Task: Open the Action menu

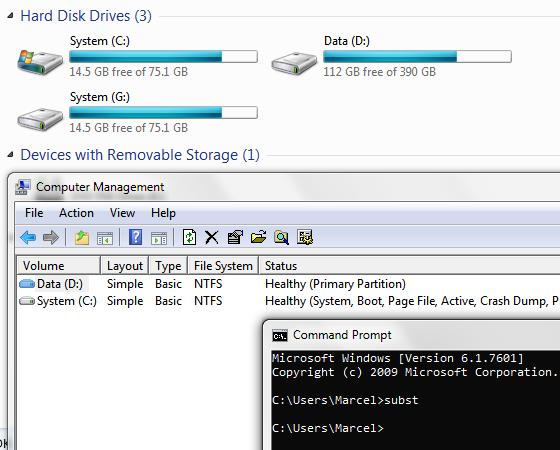Action: (76, 213)
